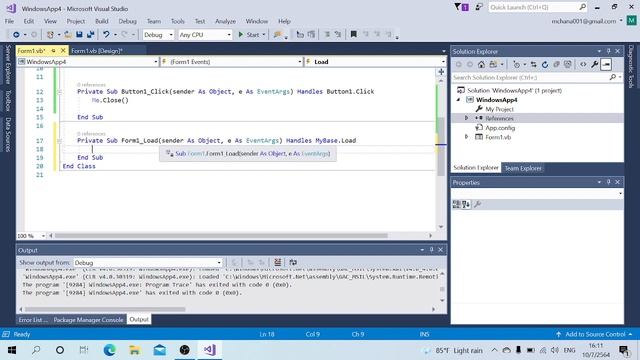Click the mchana001@gmail.com account label
Viewport: 640px width, 360px height.
coord(584,21)
